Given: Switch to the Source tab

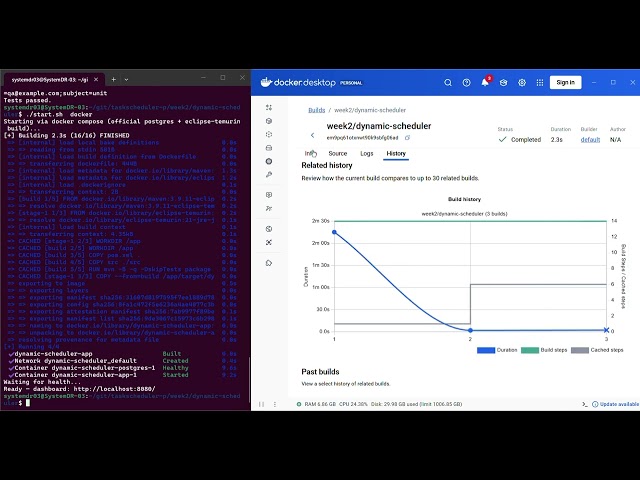Looking at the screenshot, I should pyautogui.click(x=338, y=153).
